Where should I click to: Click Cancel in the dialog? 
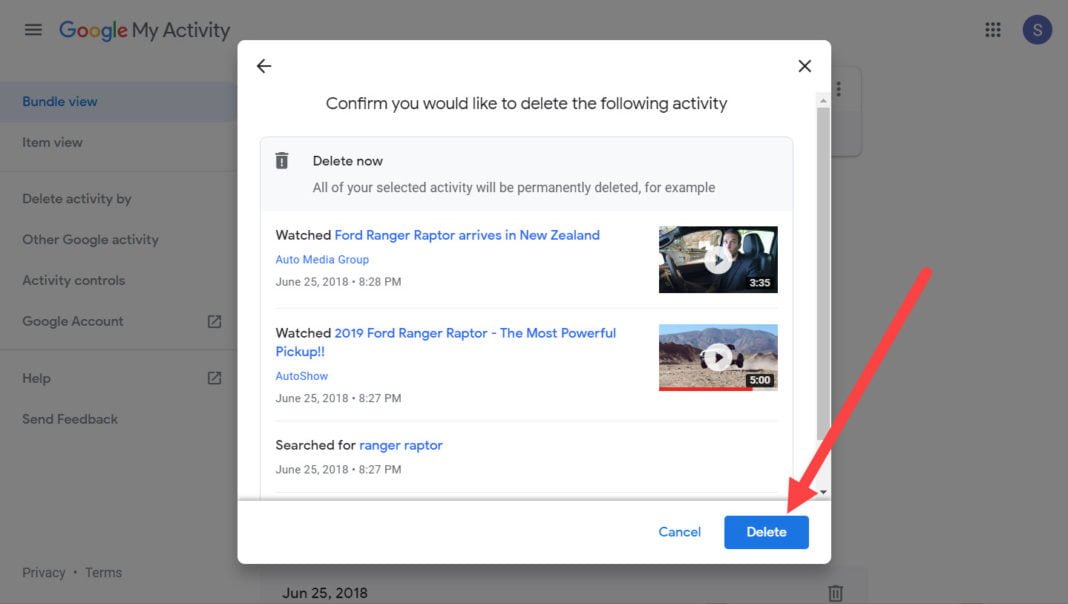click(679, 532)
